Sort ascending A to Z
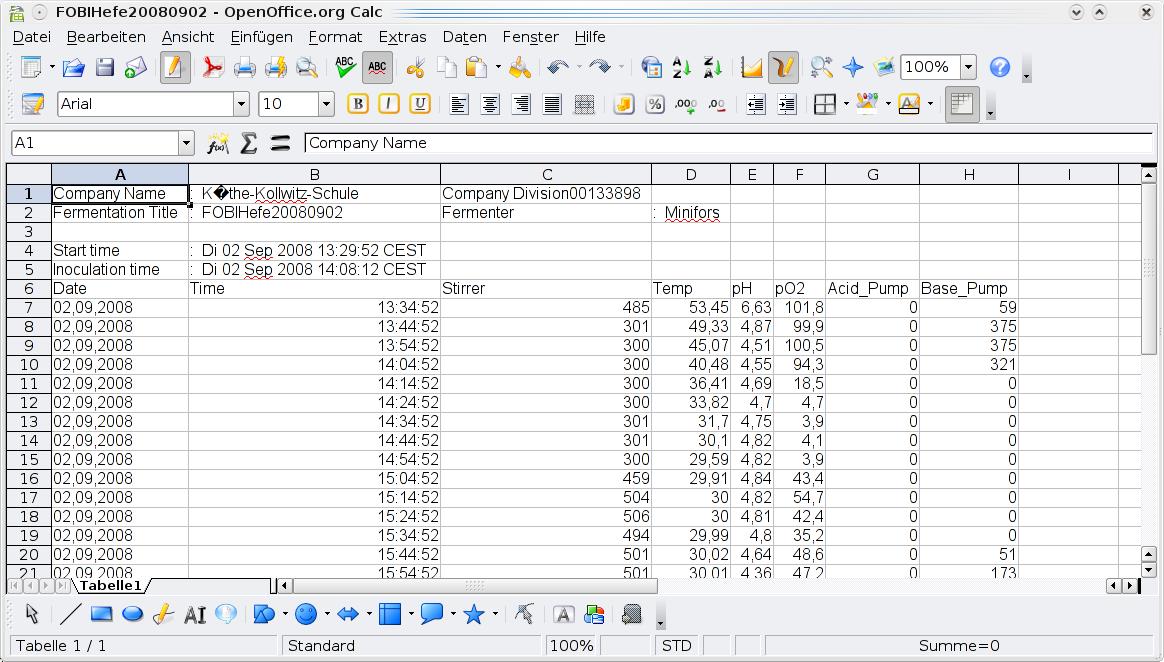Screen dimensions: 1164x662 pos(681,68)
